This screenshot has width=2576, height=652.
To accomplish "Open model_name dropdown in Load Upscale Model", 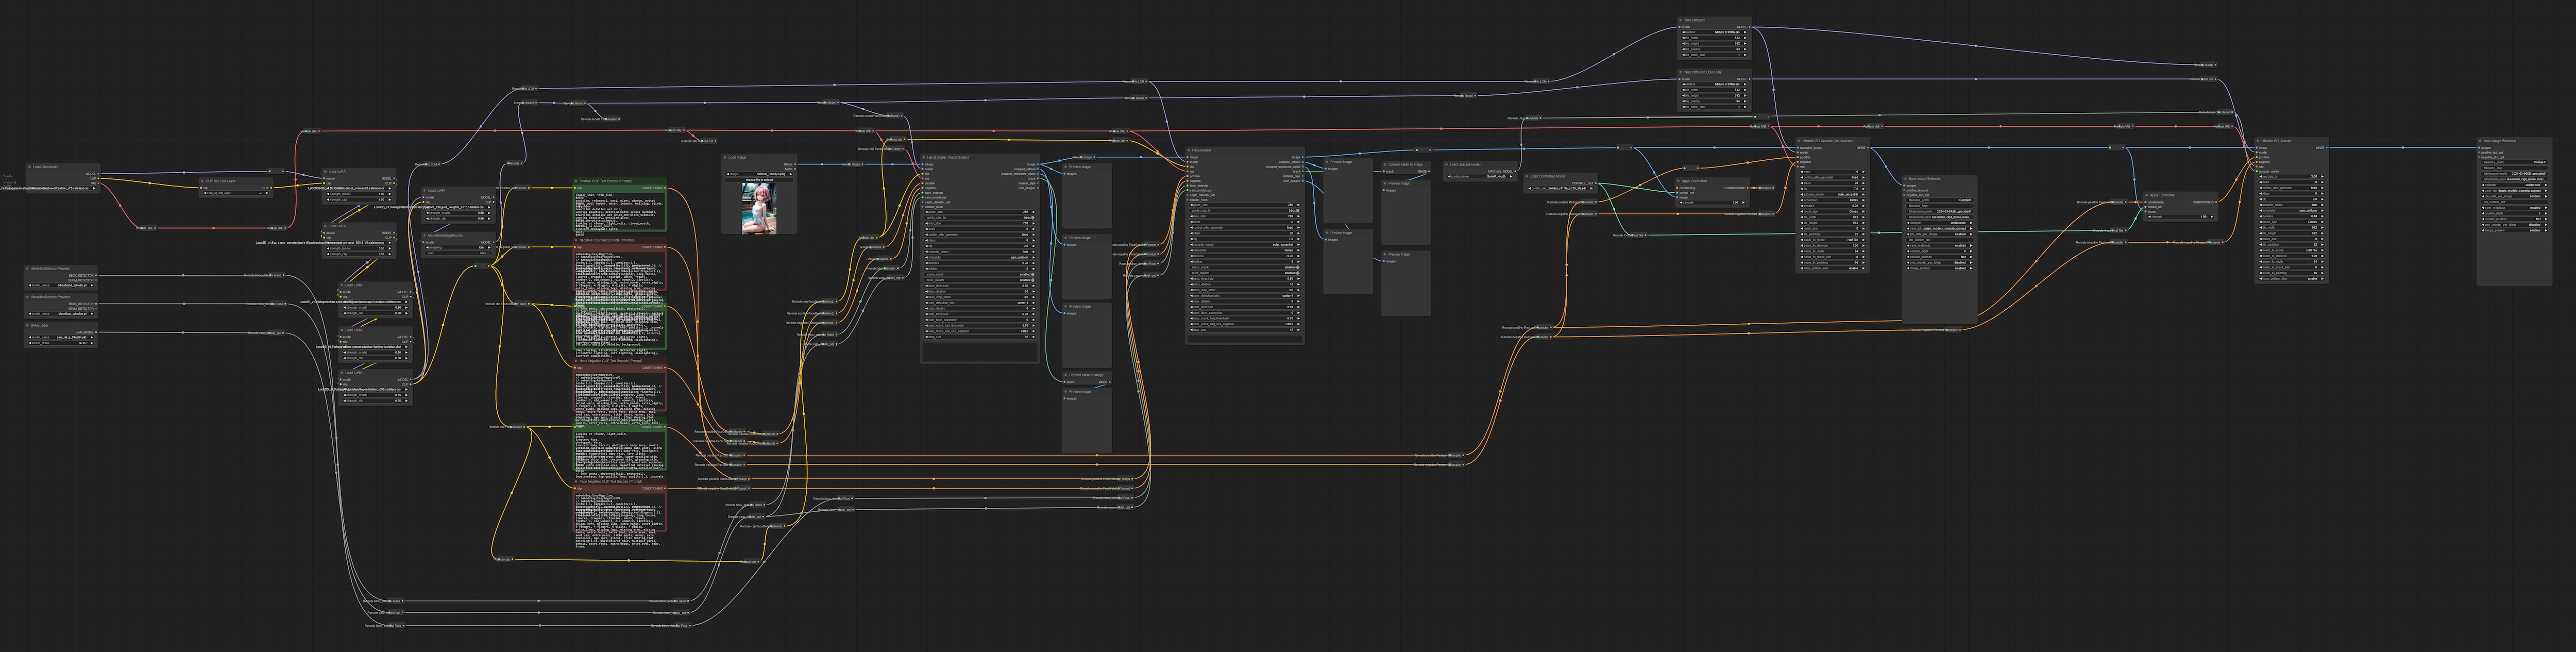I will tap(1480, 176).
